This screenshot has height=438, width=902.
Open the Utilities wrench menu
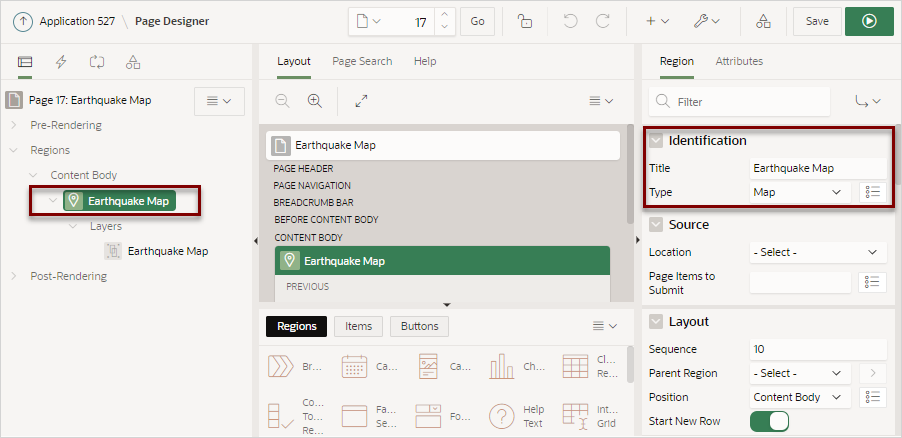pos(706,22)
